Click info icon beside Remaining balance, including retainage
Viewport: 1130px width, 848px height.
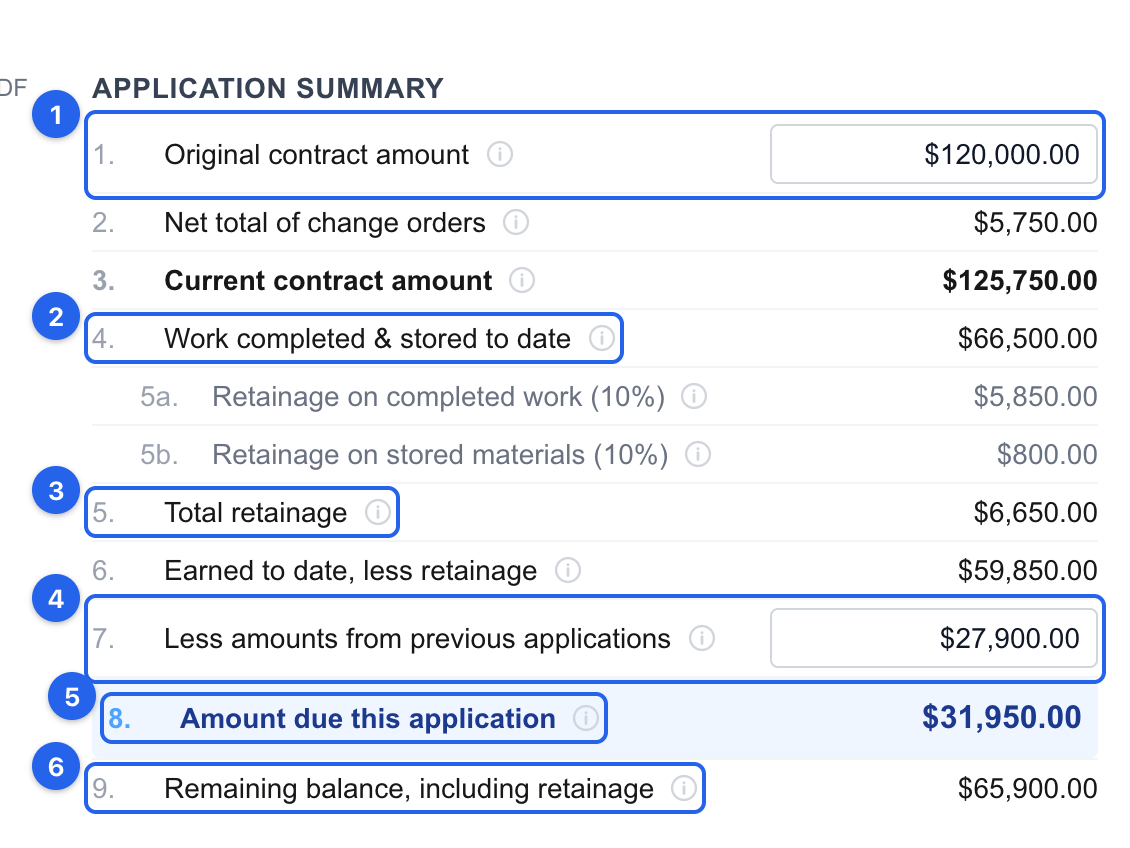[x=684, y=788]
